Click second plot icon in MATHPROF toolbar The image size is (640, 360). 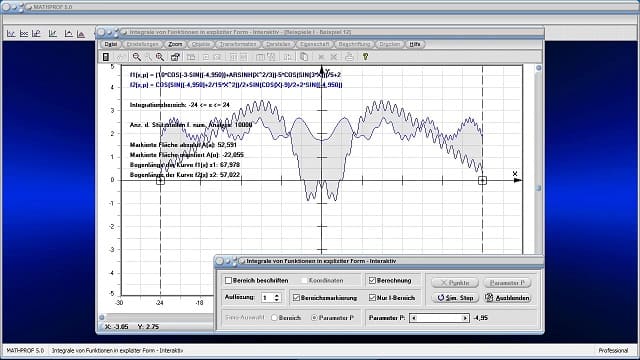click(24, 34)
